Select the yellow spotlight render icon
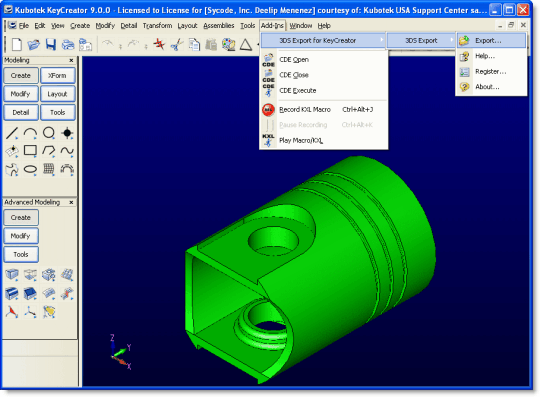This screenshot has width=540, height=397. [x=49, y=312]
